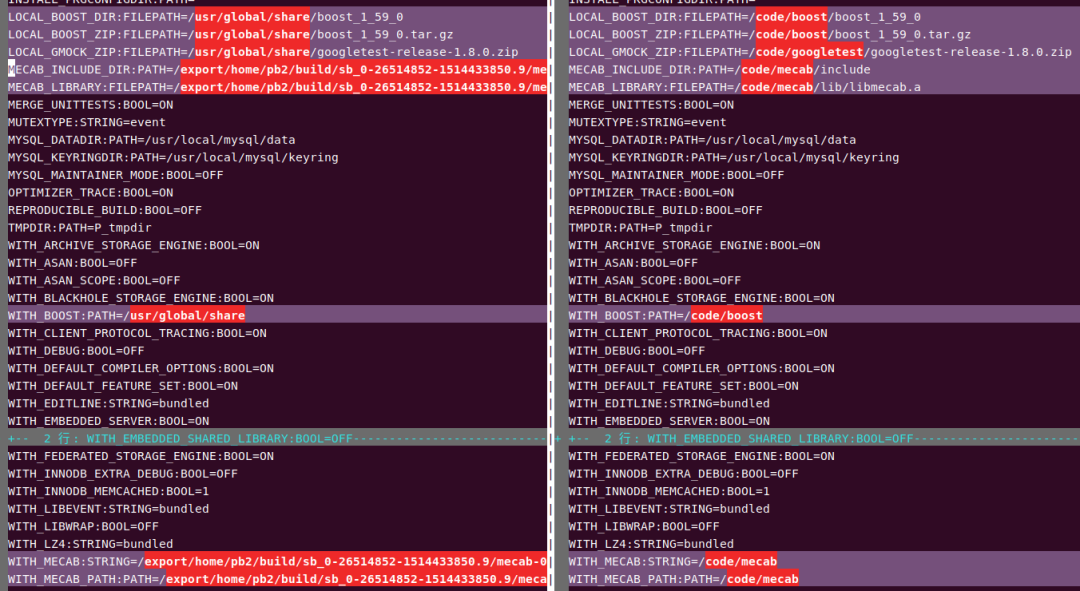Select WITH_EDITLINE:STRING=bundled in left pane
This screenshot has height=591, width=1080.
108,404
